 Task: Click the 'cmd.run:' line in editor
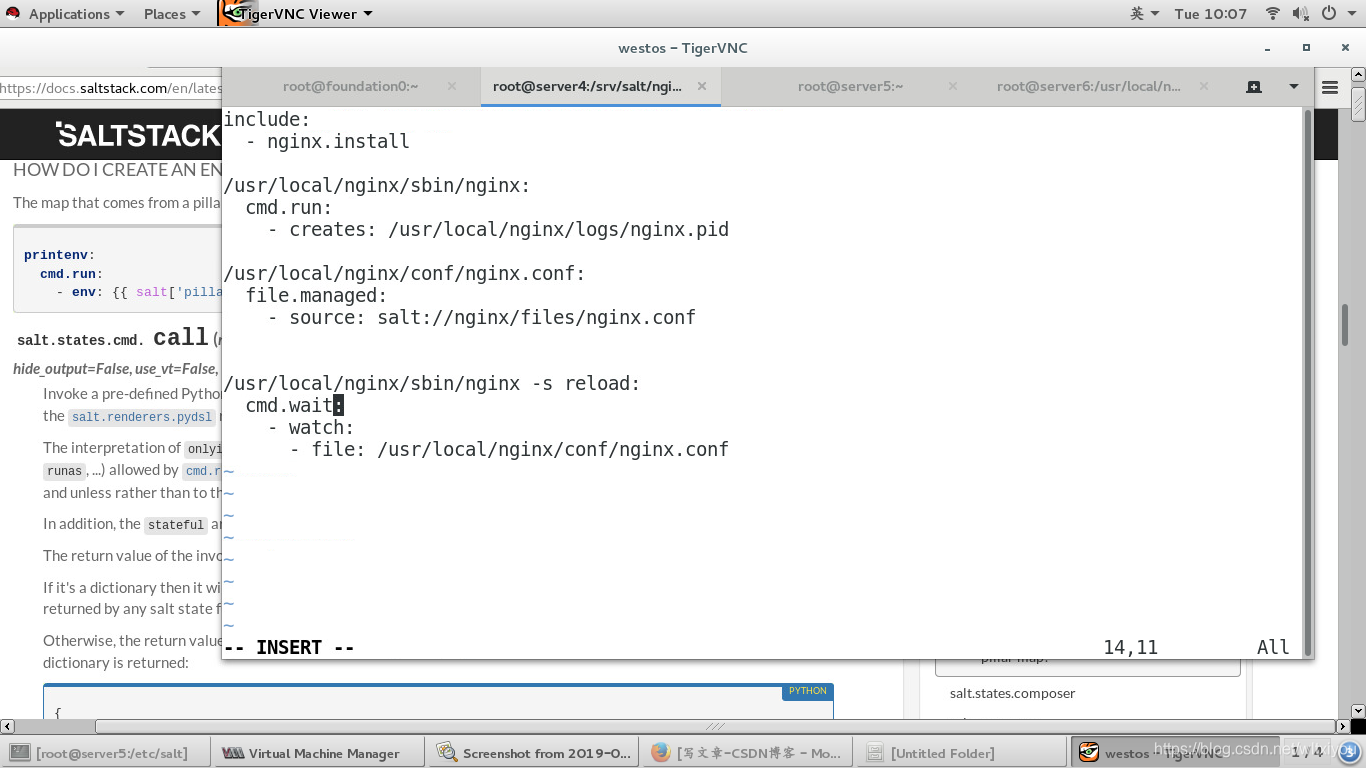pos(289,207)
